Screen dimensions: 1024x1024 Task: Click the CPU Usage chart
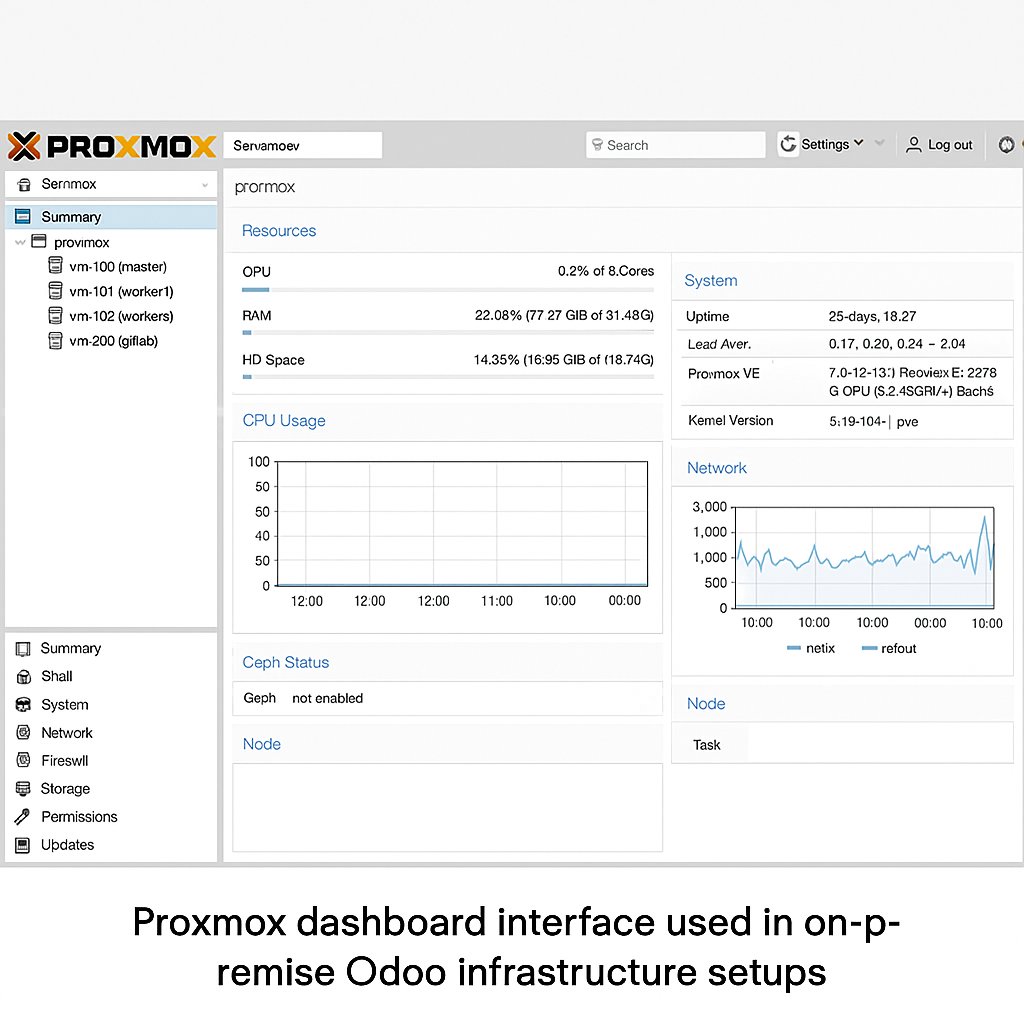tap(462, 524)
